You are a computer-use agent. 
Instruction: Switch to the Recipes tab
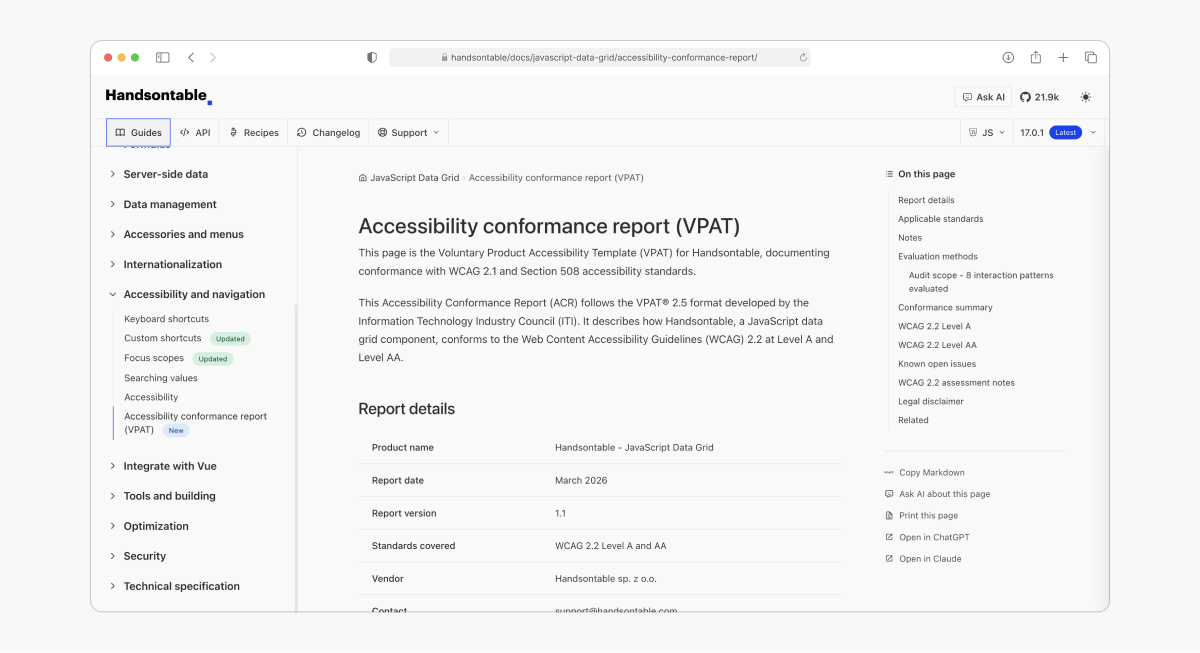tap(254, 132)
